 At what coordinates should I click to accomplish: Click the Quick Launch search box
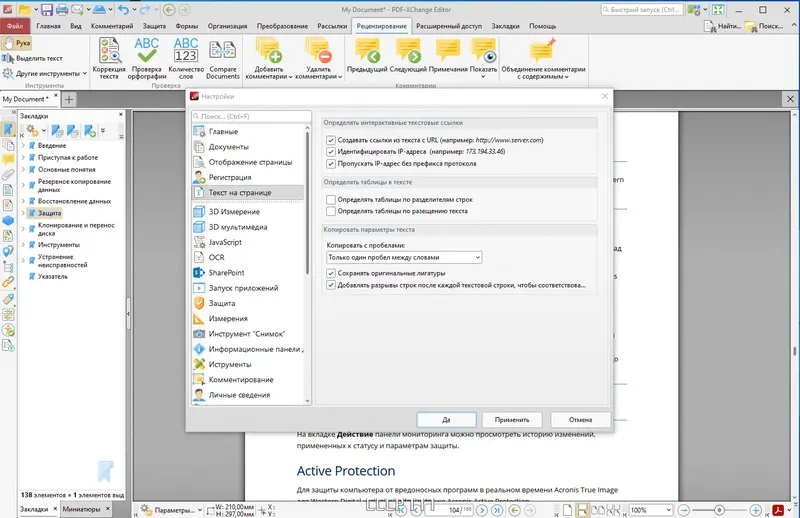coord(641,9)
